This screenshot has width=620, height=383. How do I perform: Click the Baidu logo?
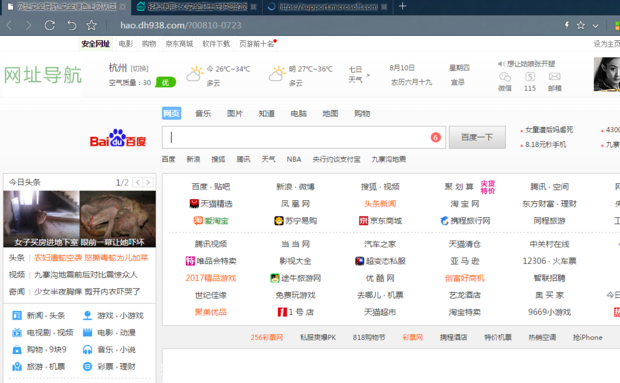pos(118,138)
